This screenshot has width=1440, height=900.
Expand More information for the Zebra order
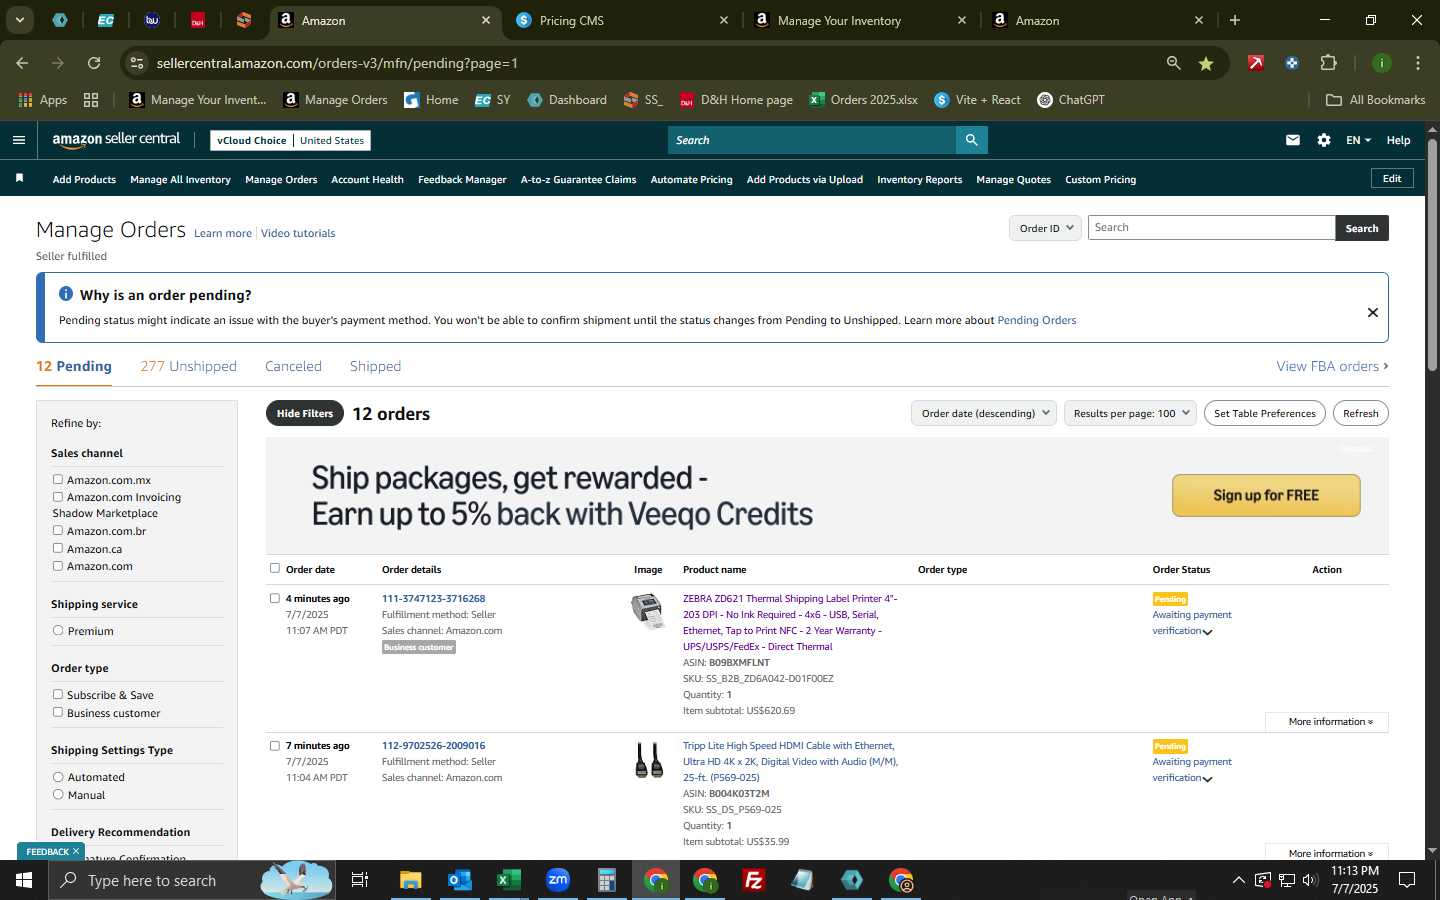[x=1326, y=721]
